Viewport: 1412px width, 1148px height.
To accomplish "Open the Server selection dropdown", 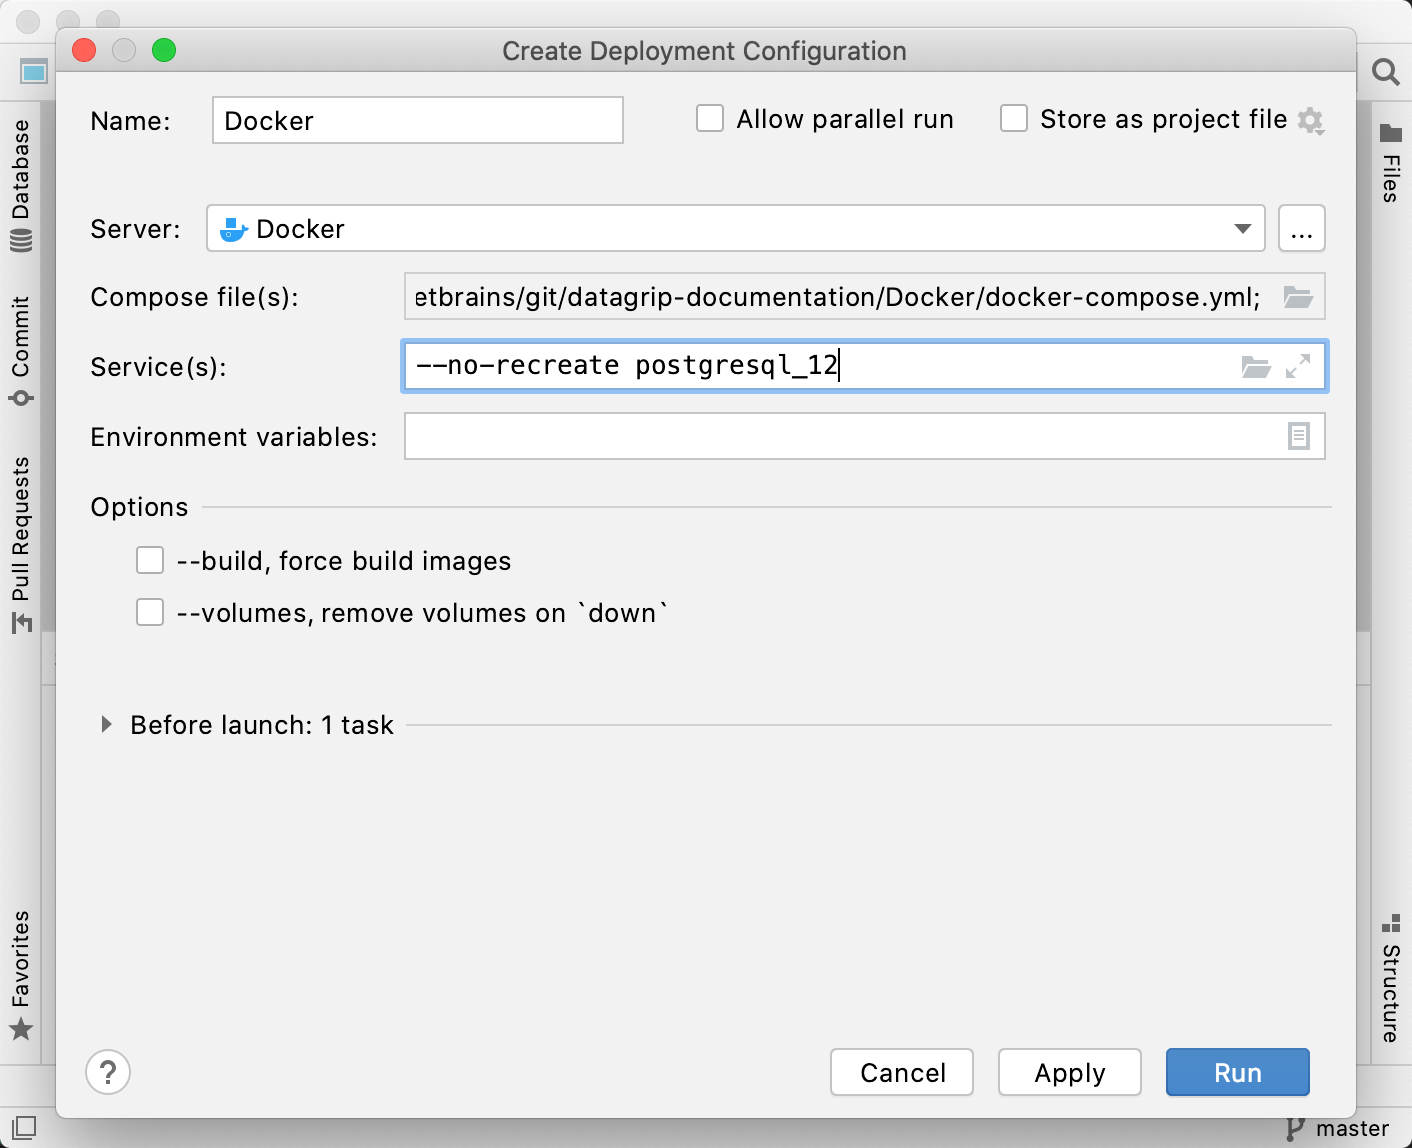I will click(1243, 228).
